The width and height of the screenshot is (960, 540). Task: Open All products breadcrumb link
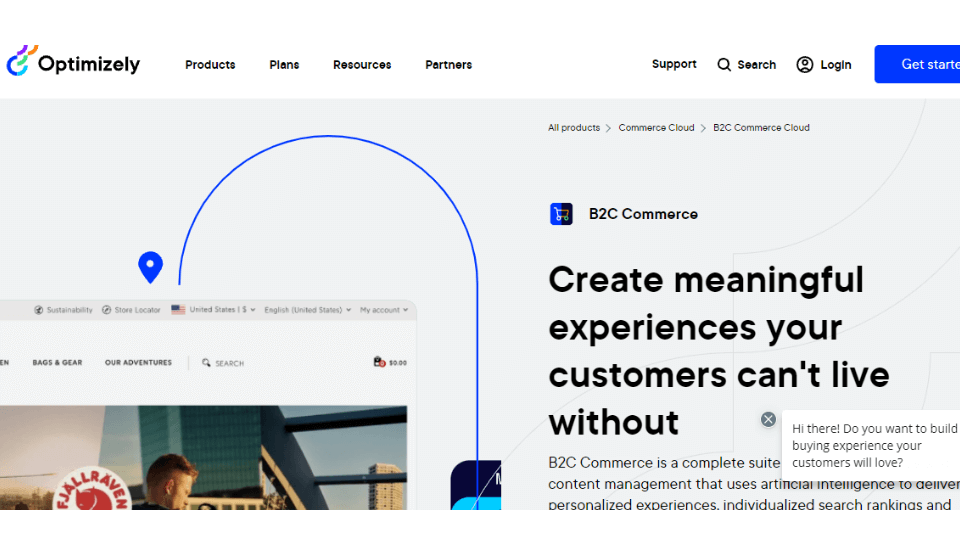pyautogui.click(x=574, y=128)
